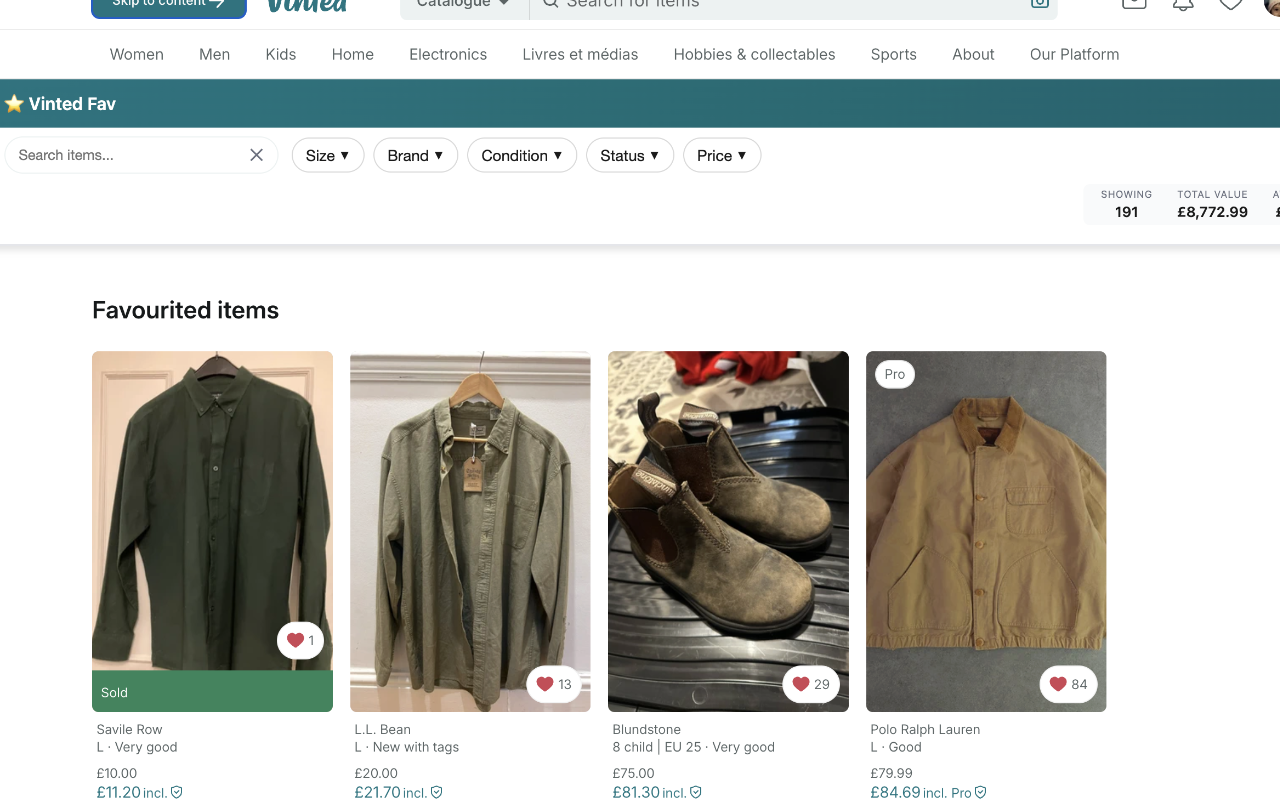Screen dimensions: 1280x800
Task: Open the notifications bell icon
Action: coord(1183,4)
